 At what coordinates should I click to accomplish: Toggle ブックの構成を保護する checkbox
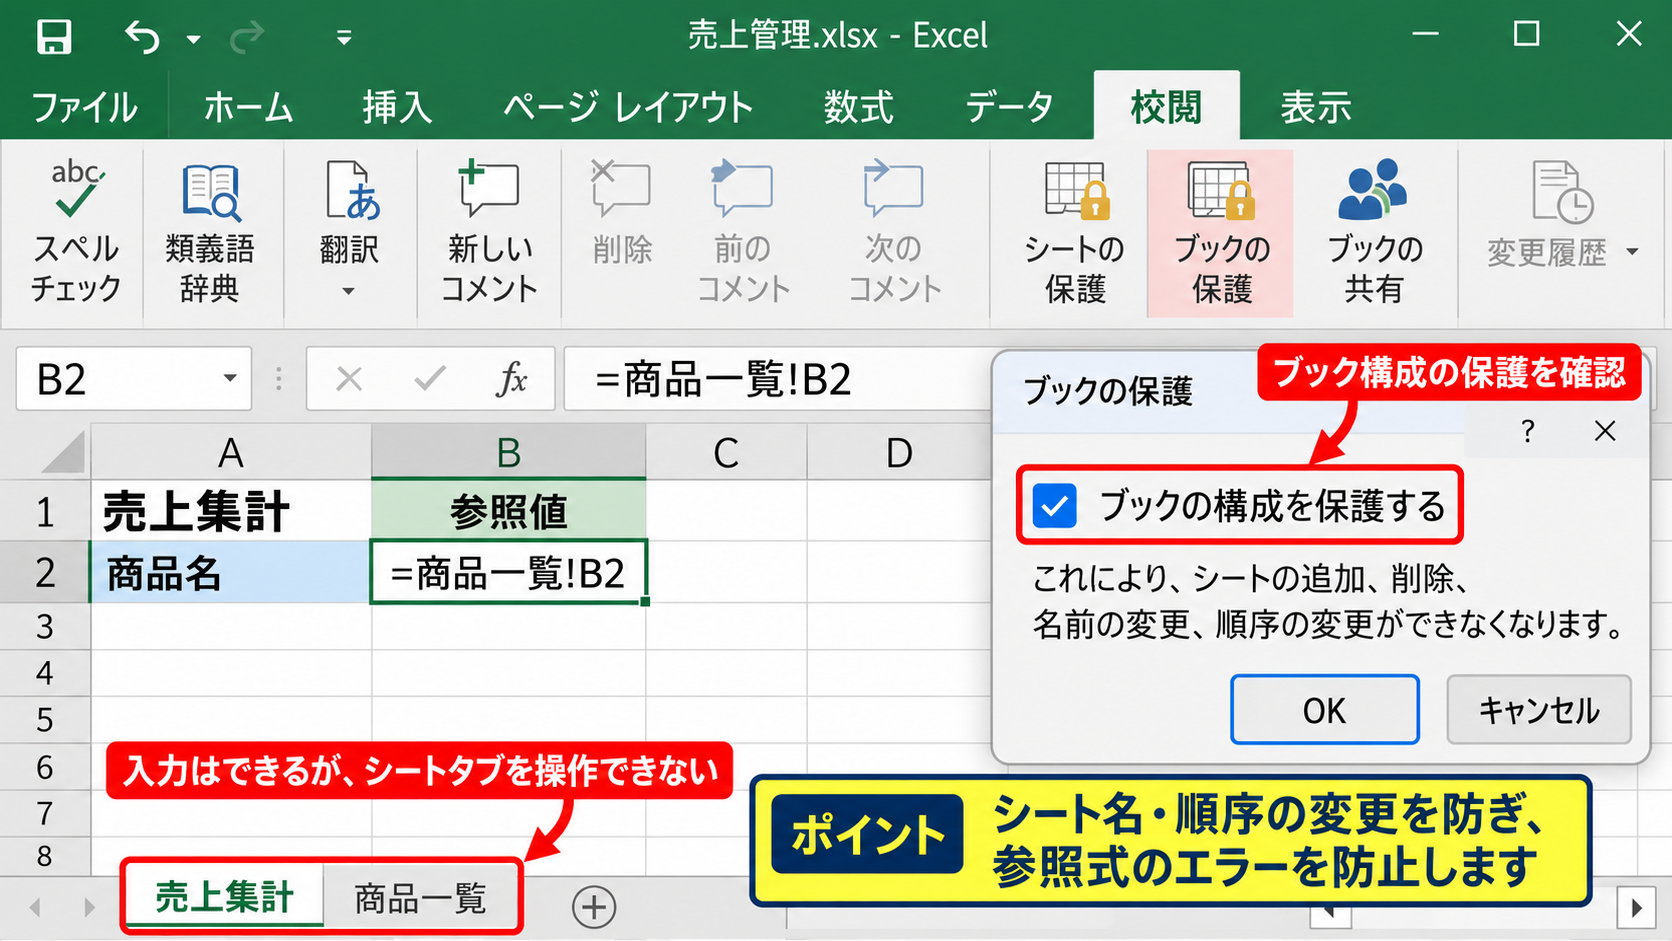pos(1055,505)
